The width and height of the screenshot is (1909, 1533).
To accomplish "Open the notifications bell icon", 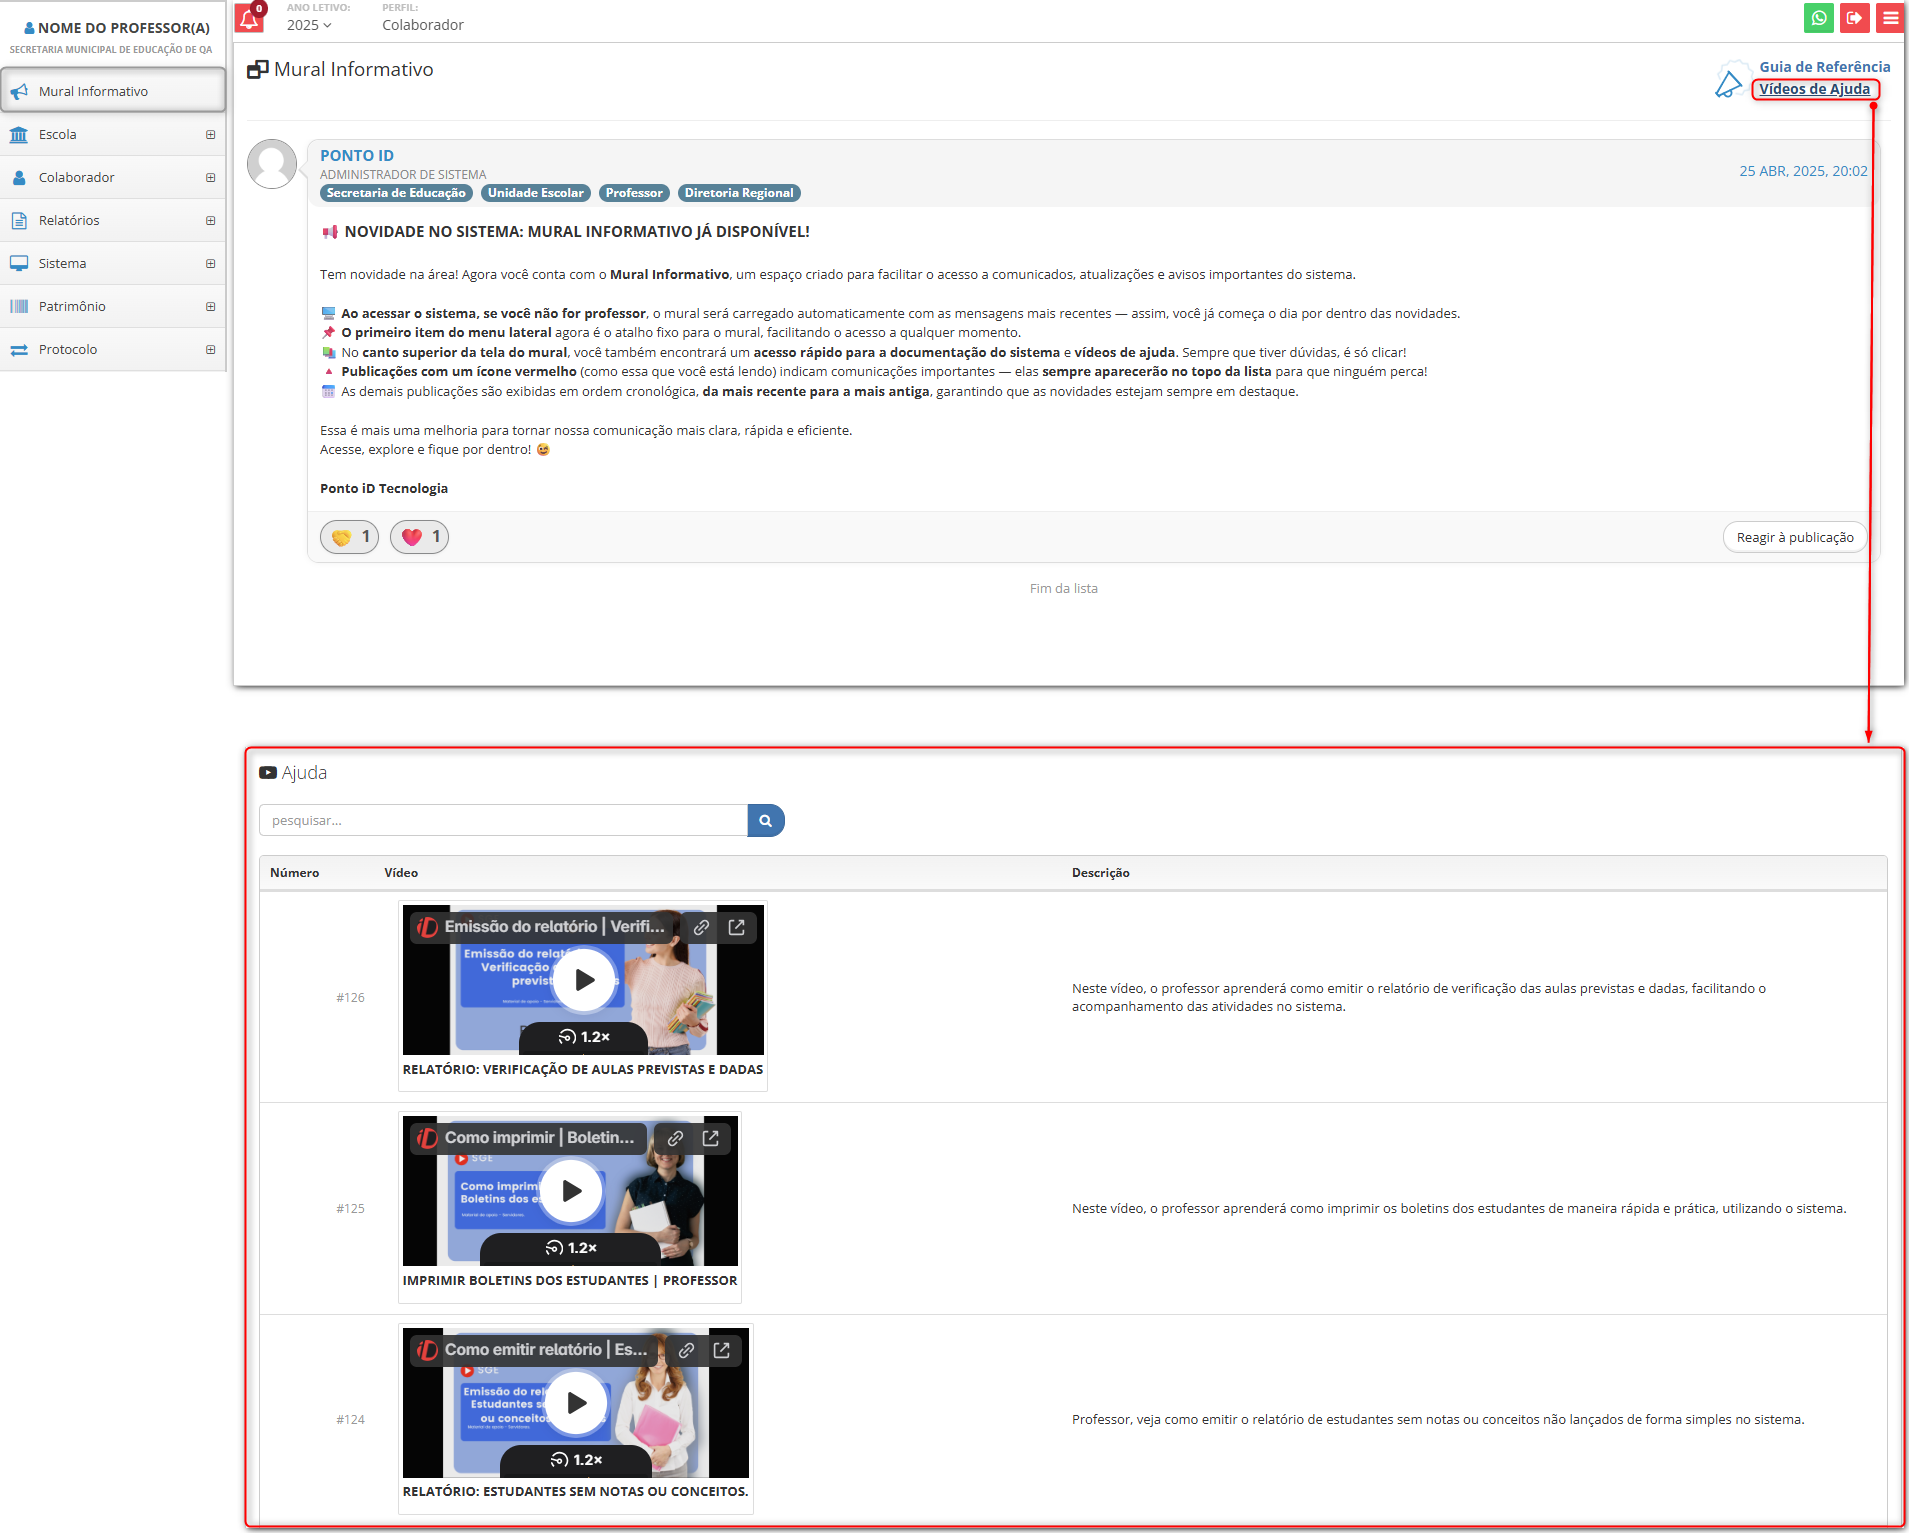I will [x=250, y=18].
